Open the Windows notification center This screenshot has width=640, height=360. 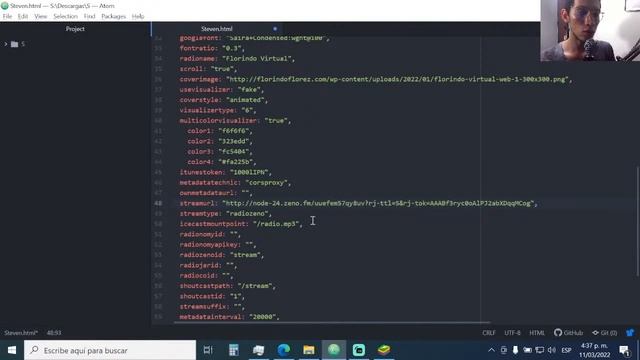(624, 350)
